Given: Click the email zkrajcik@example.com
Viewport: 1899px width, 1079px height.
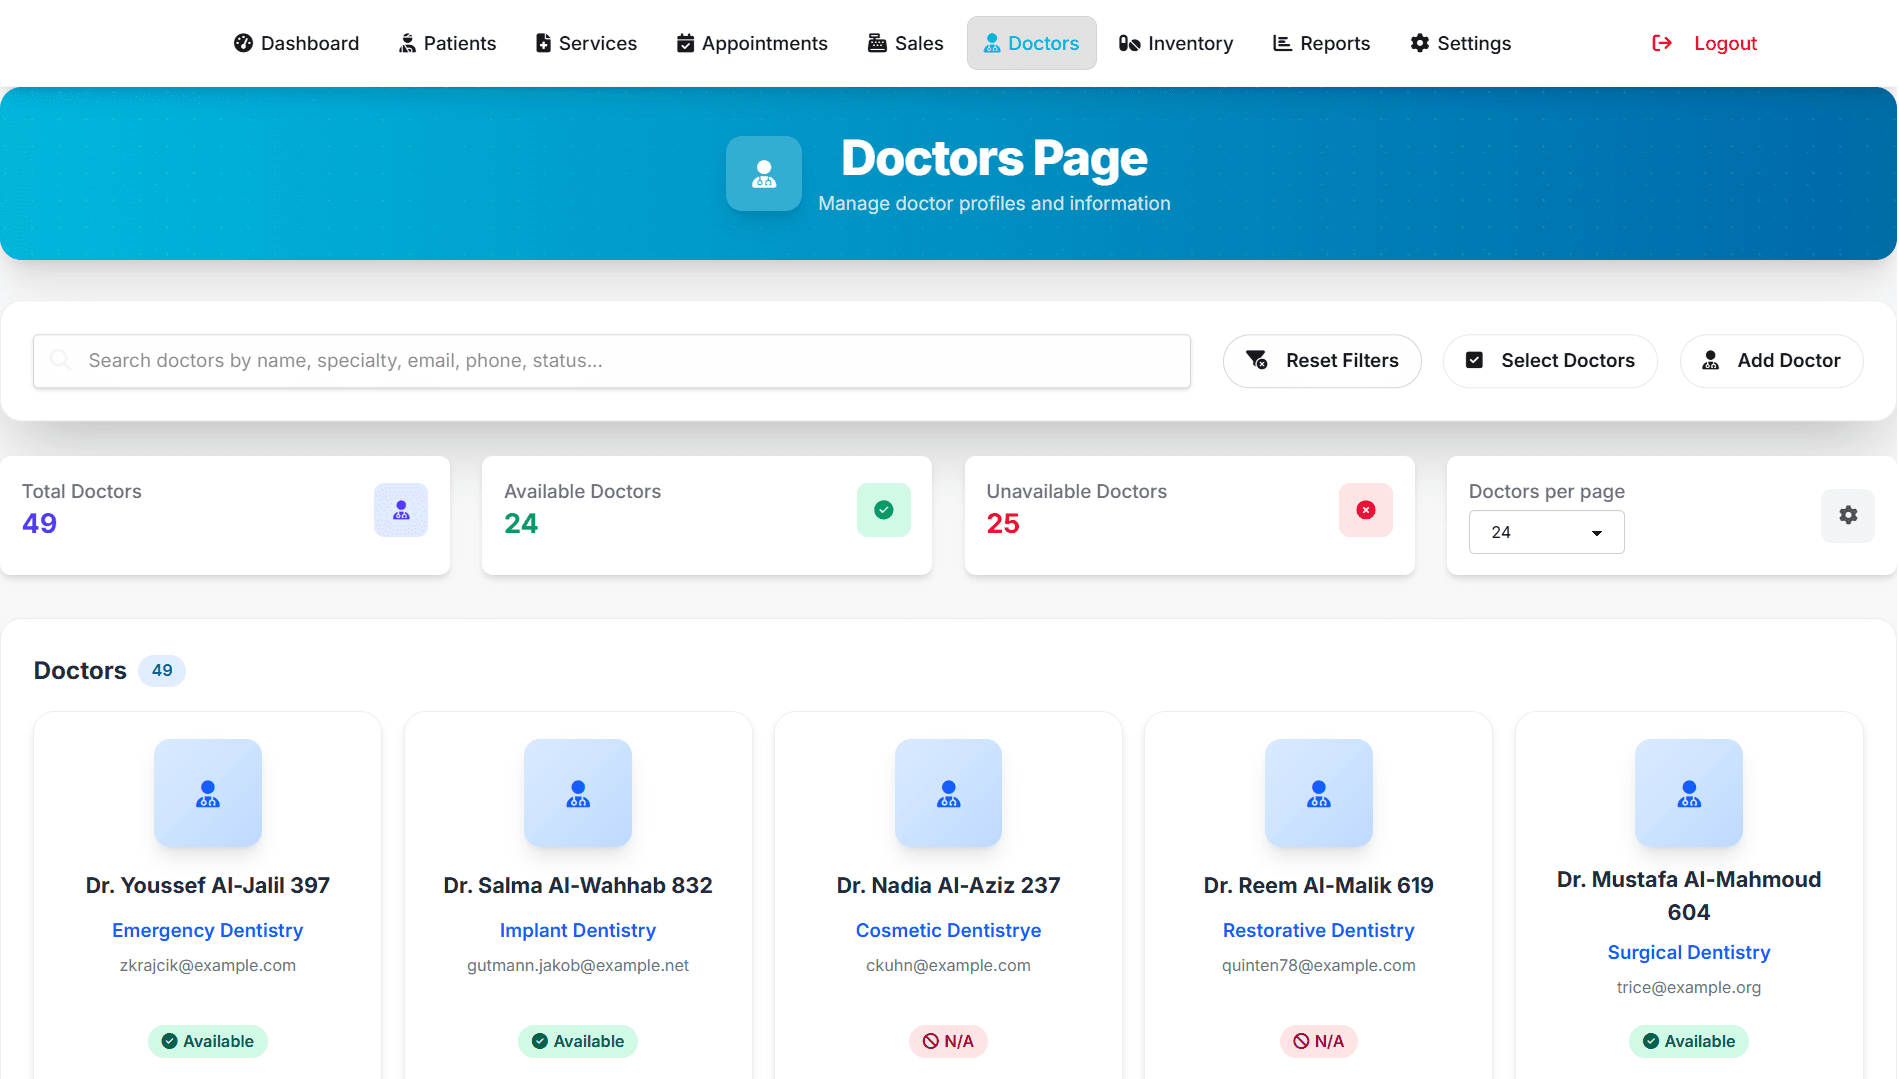Looking at the screenshot, I should pos(208,965).
